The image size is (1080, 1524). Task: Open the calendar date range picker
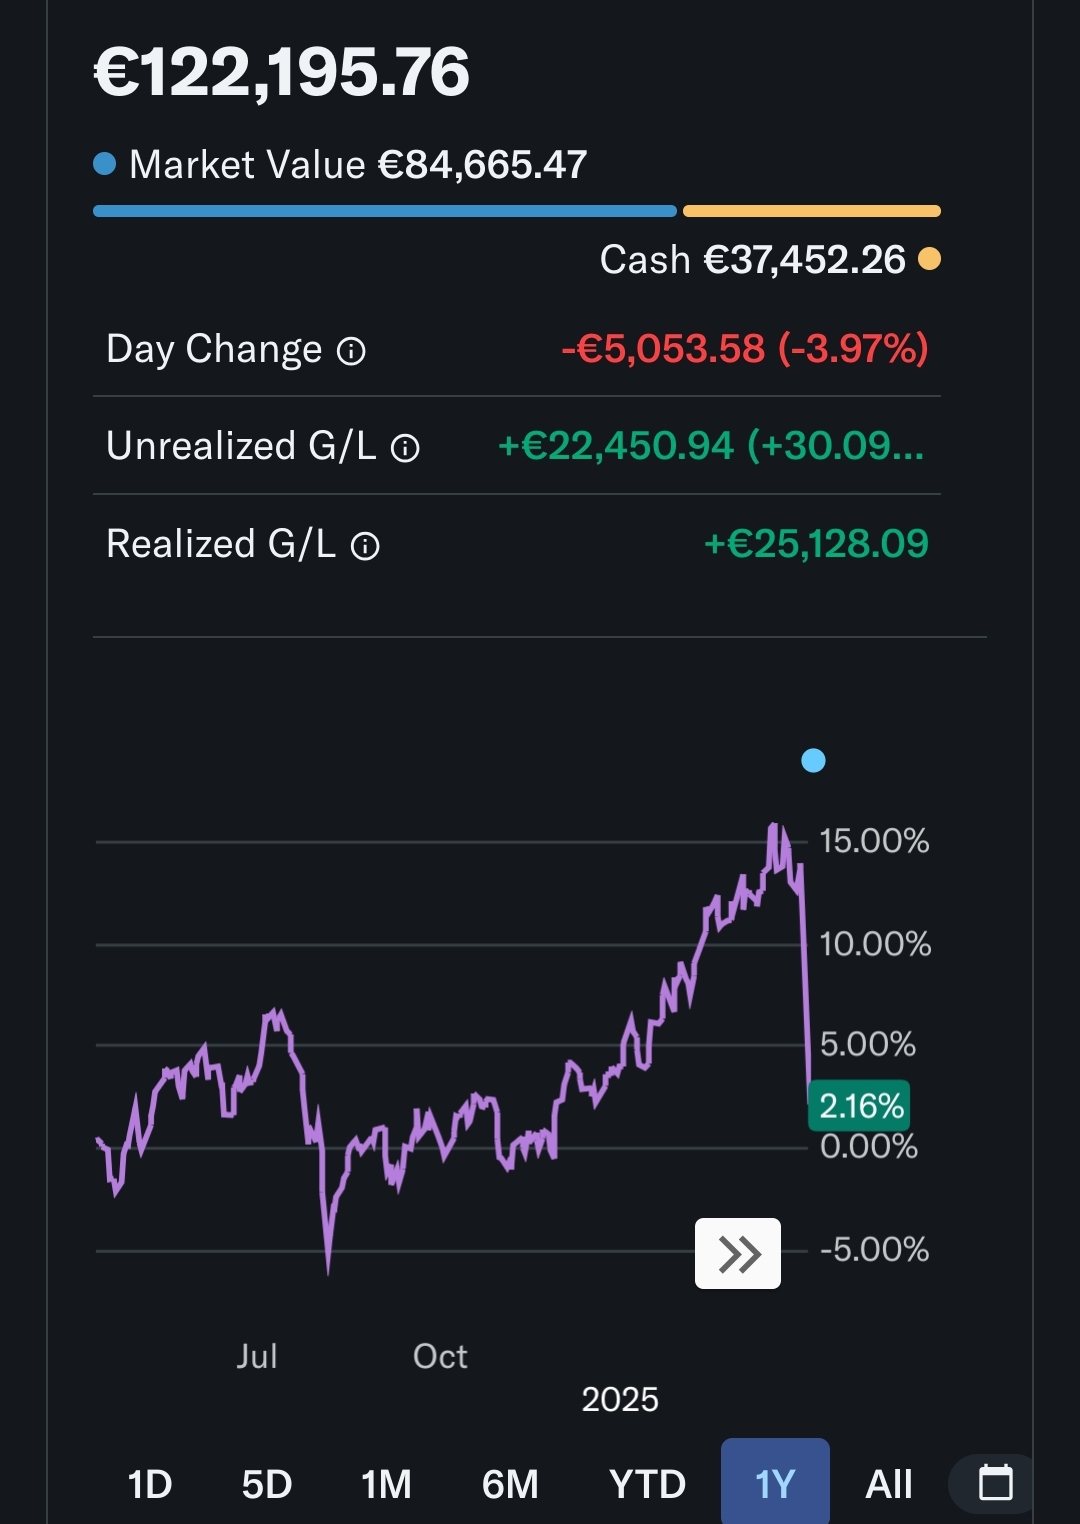point(995,1483)
